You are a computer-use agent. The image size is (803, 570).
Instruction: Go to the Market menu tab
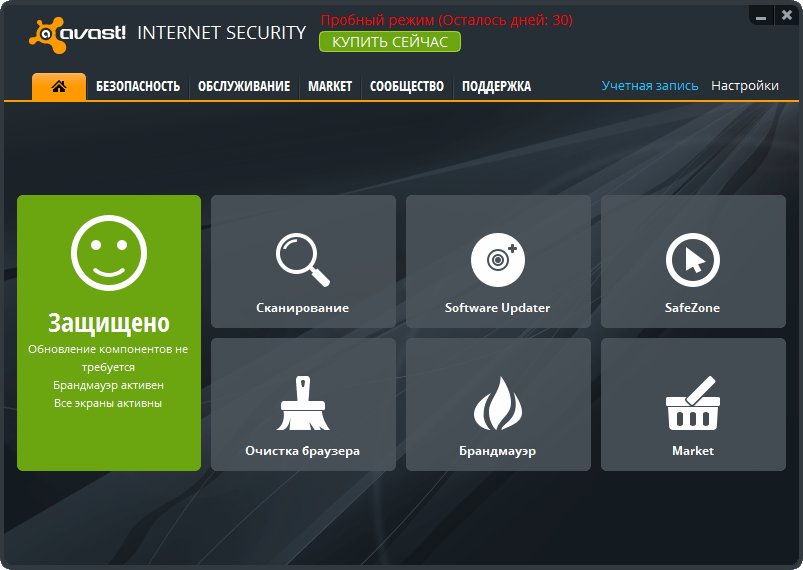[x=330, y=87]
